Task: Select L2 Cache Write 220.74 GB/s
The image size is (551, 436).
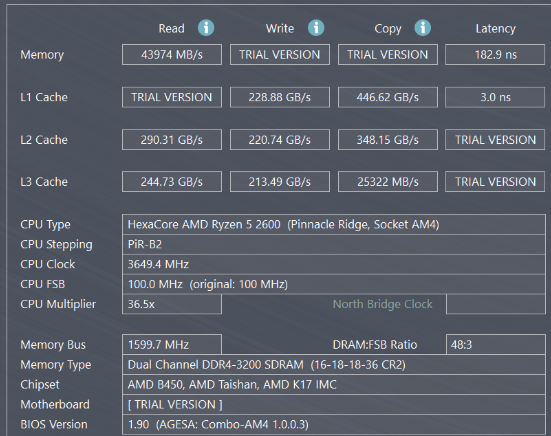Action: [280, 140]
